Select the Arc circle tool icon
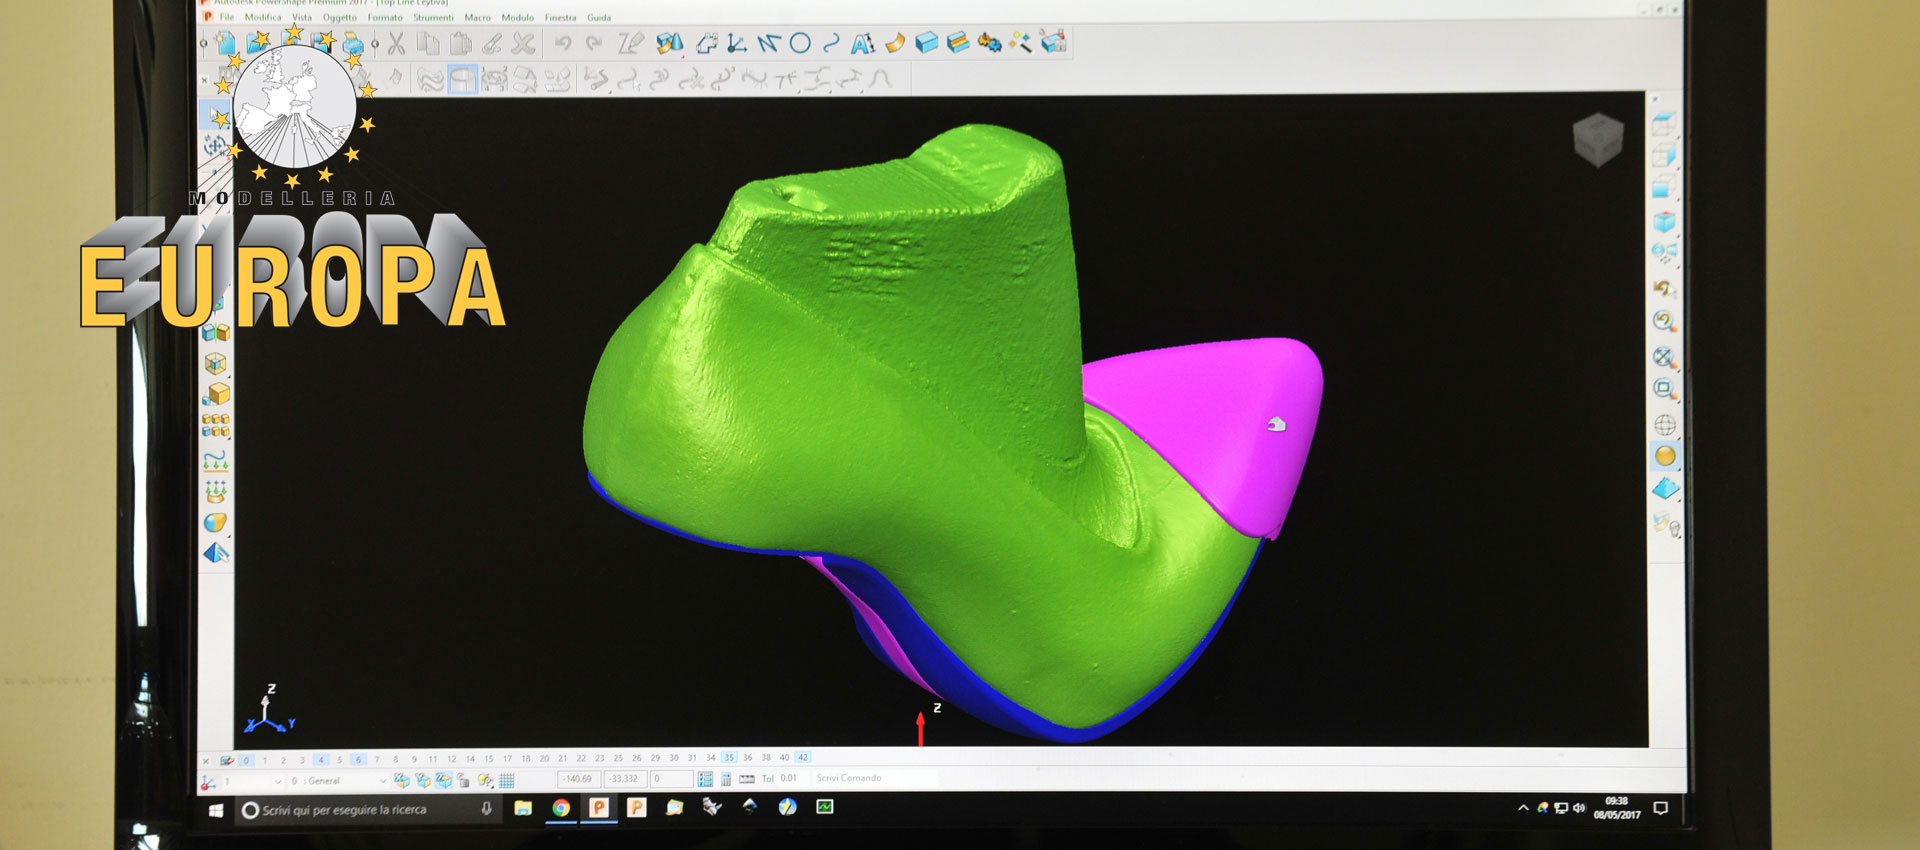The width and height of the screenshot is (1920, 850). [x=800, y=43]
